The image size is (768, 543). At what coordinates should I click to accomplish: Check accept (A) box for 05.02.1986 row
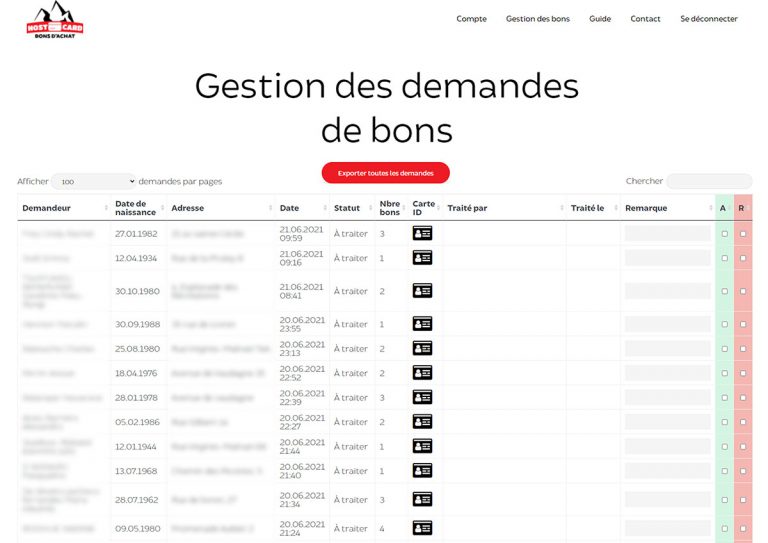click(724, 422)
